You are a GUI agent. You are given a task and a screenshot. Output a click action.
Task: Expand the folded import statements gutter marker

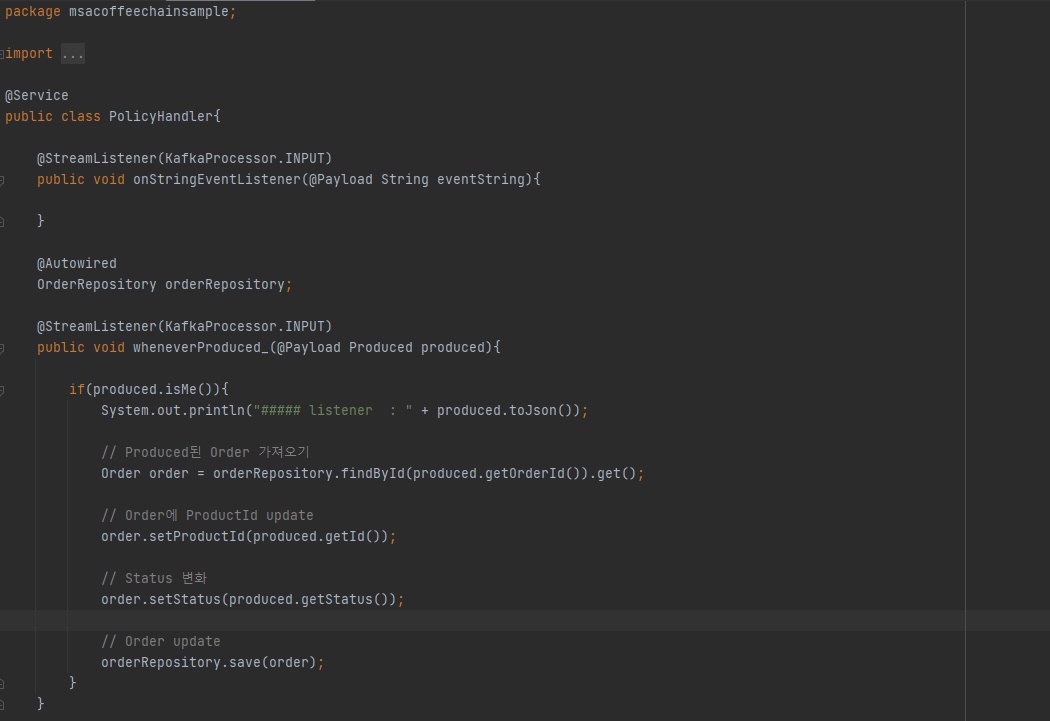(x=2, y=54)
